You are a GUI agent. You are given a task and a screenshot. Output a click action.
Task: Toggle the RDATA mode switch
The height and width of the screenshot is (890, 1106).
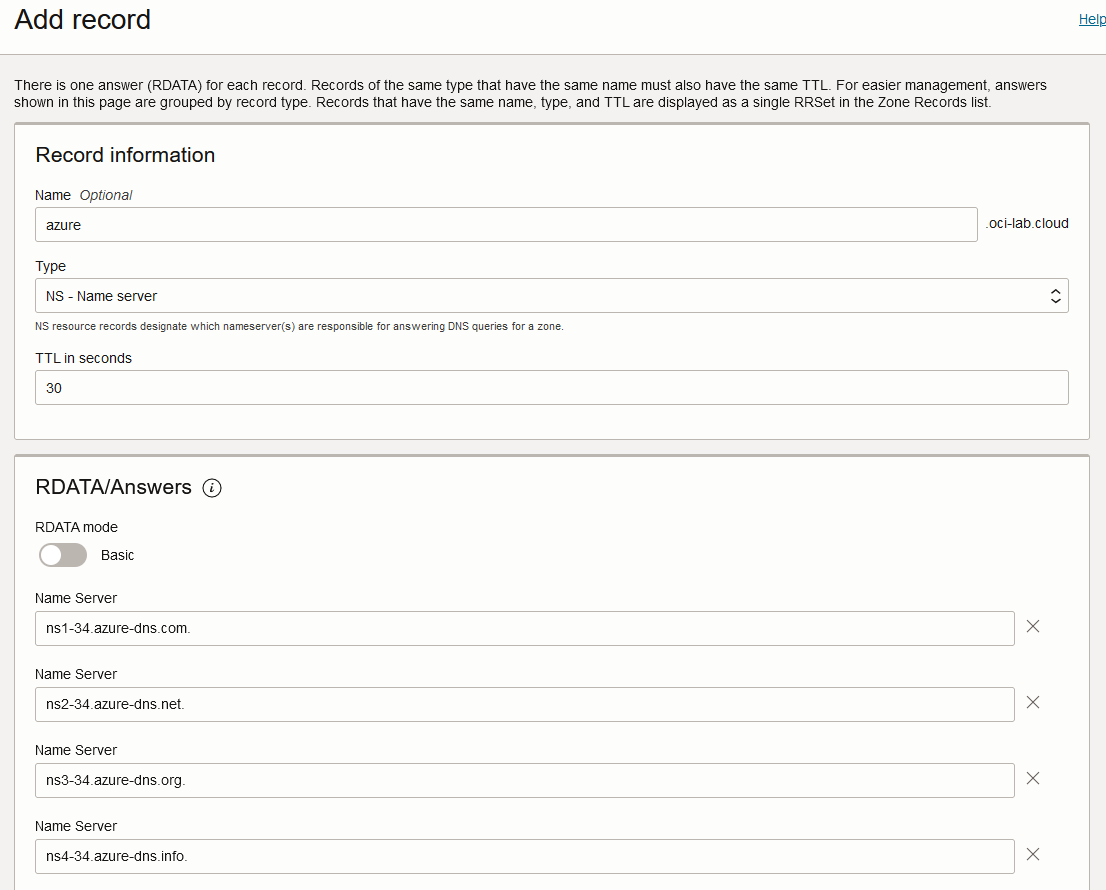click(x=63, y=555)
